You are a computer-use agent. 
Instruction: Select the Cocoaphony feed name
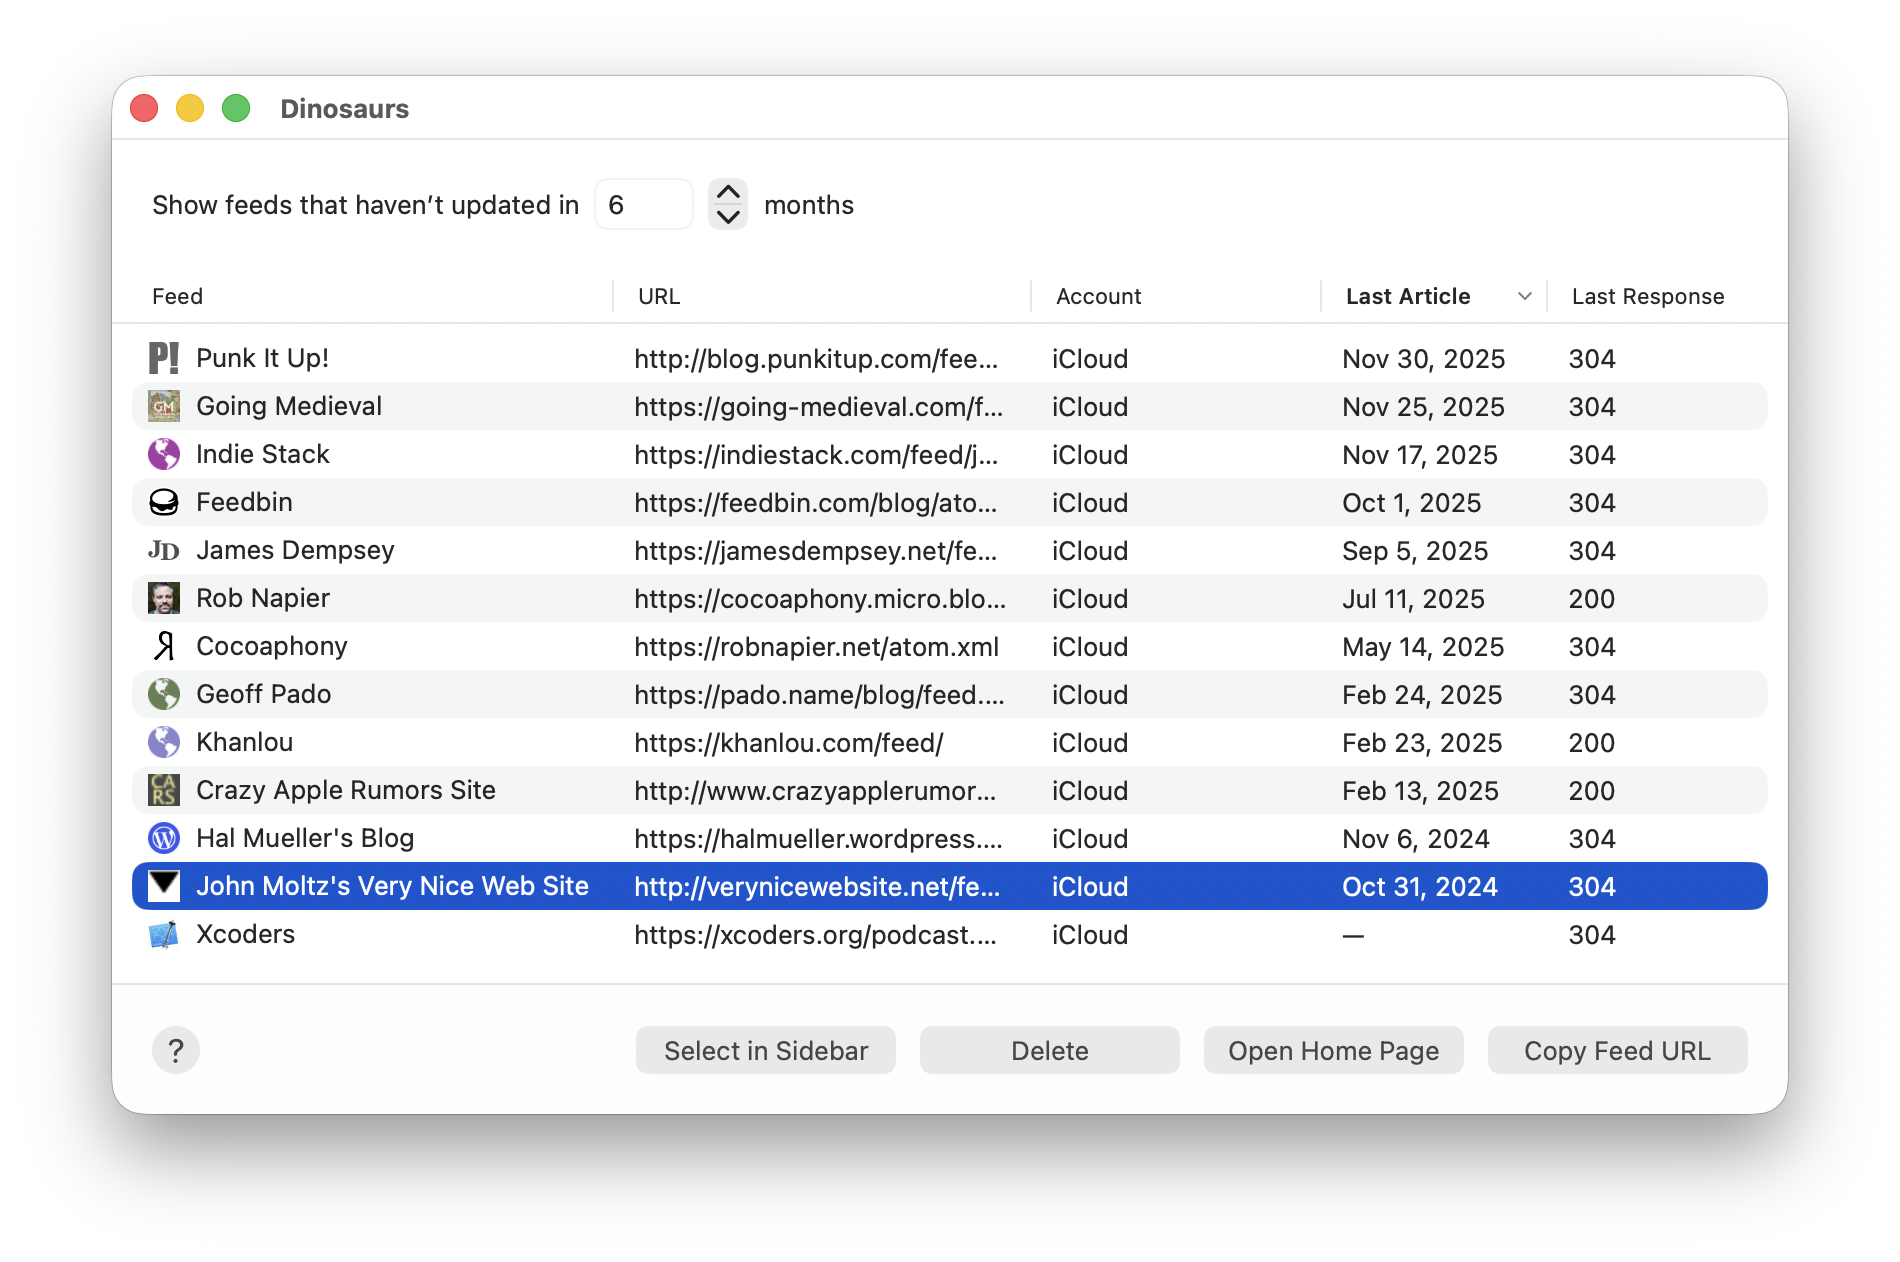click(272, 646)
